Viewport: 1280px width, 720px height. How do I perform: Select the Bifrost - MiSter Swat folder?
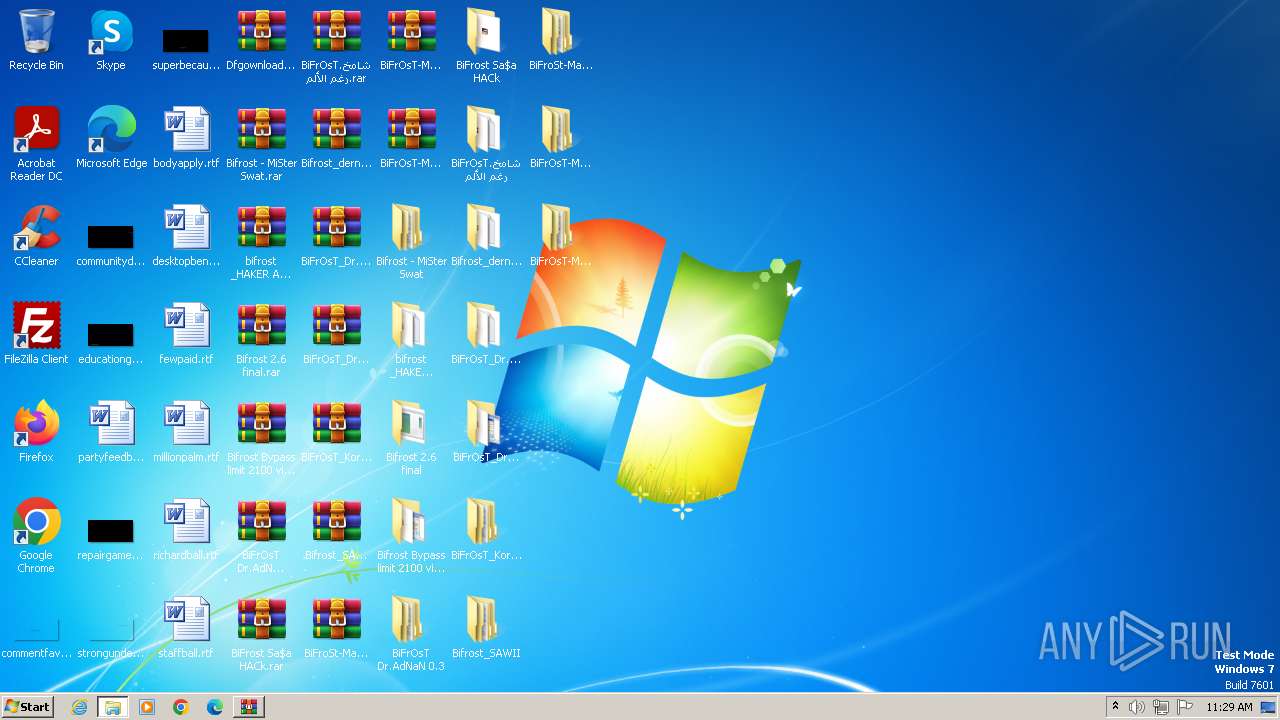tap(411, 242)
